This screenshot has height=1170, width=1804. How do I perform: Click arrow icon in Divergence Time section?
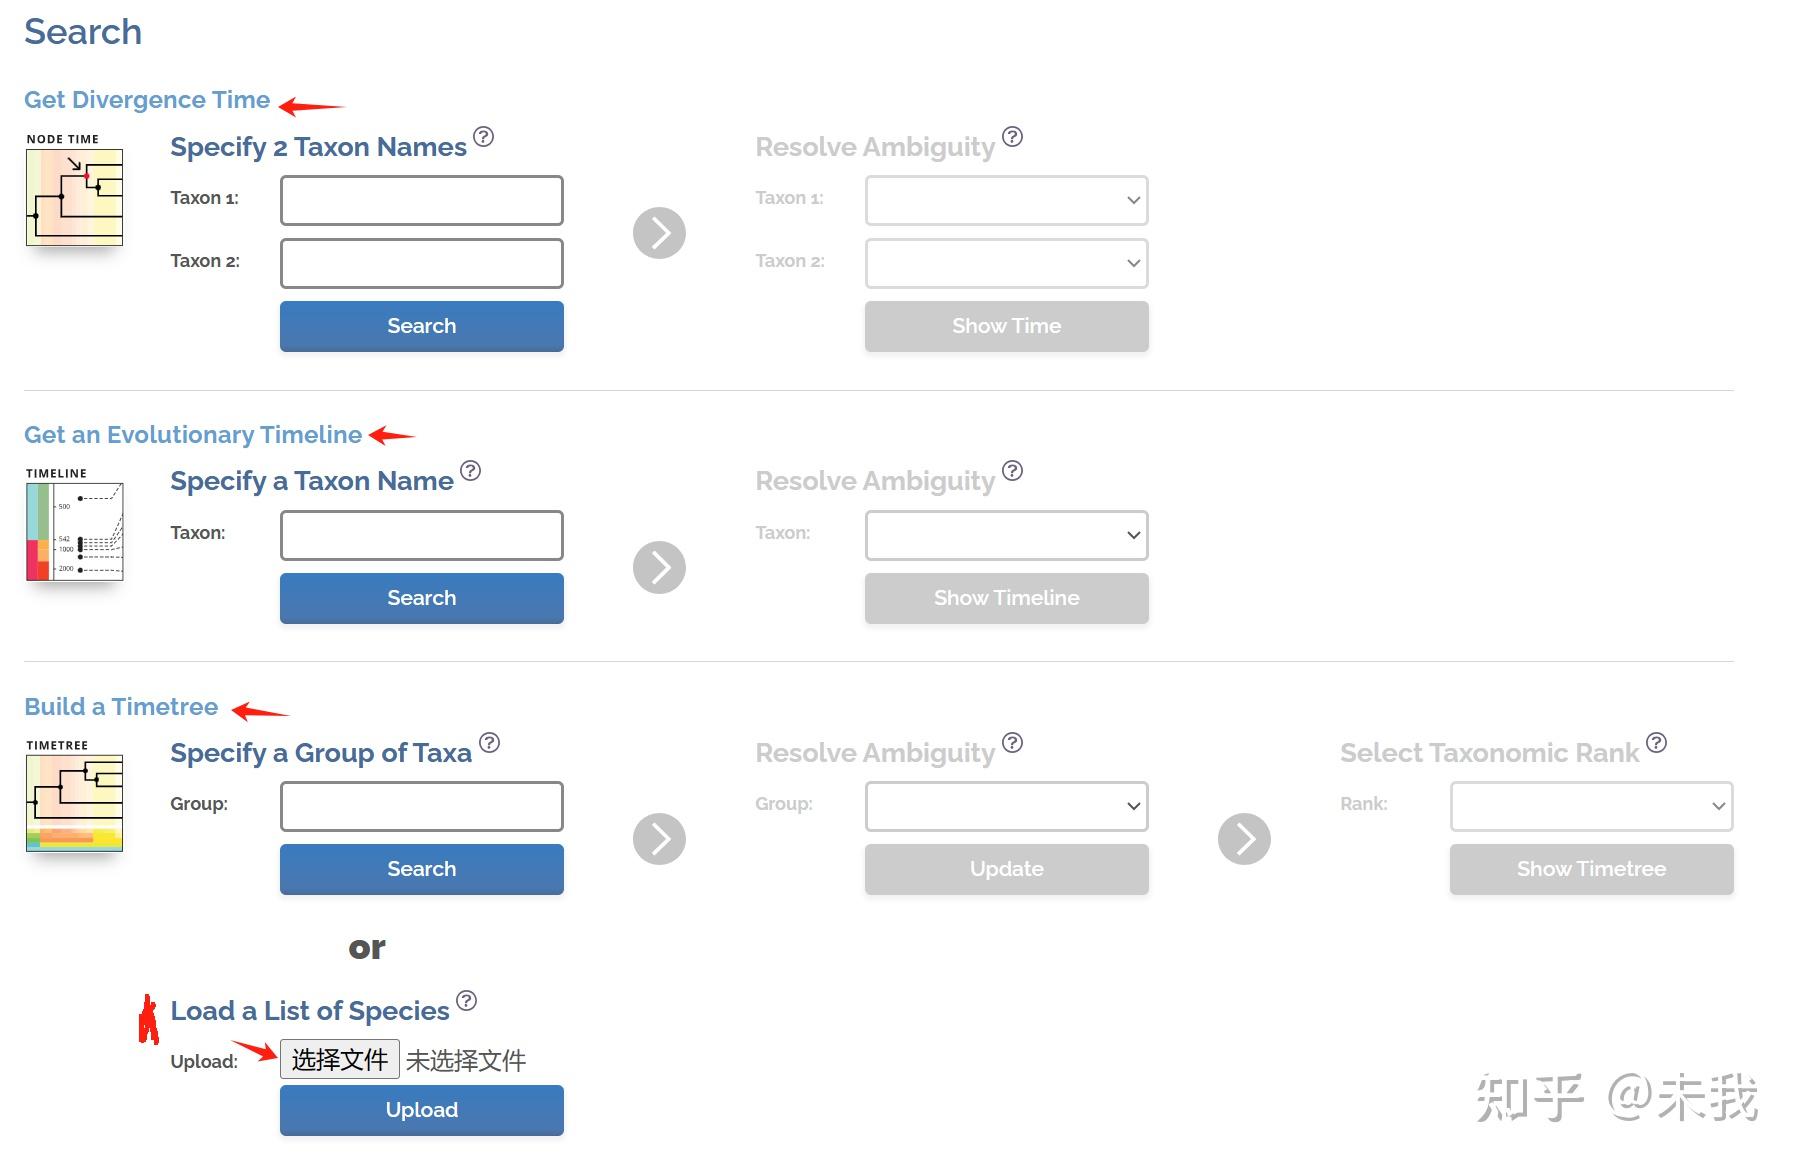pos(659,233)
